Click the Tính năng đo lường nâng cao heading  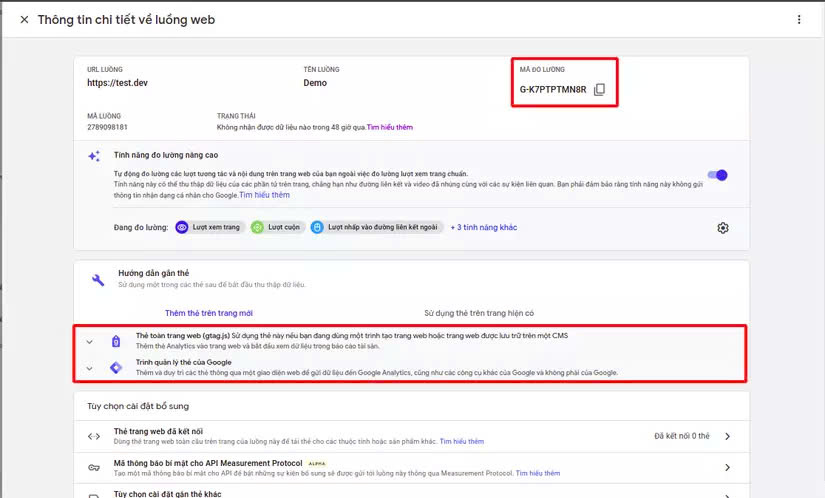click(166, 155)
